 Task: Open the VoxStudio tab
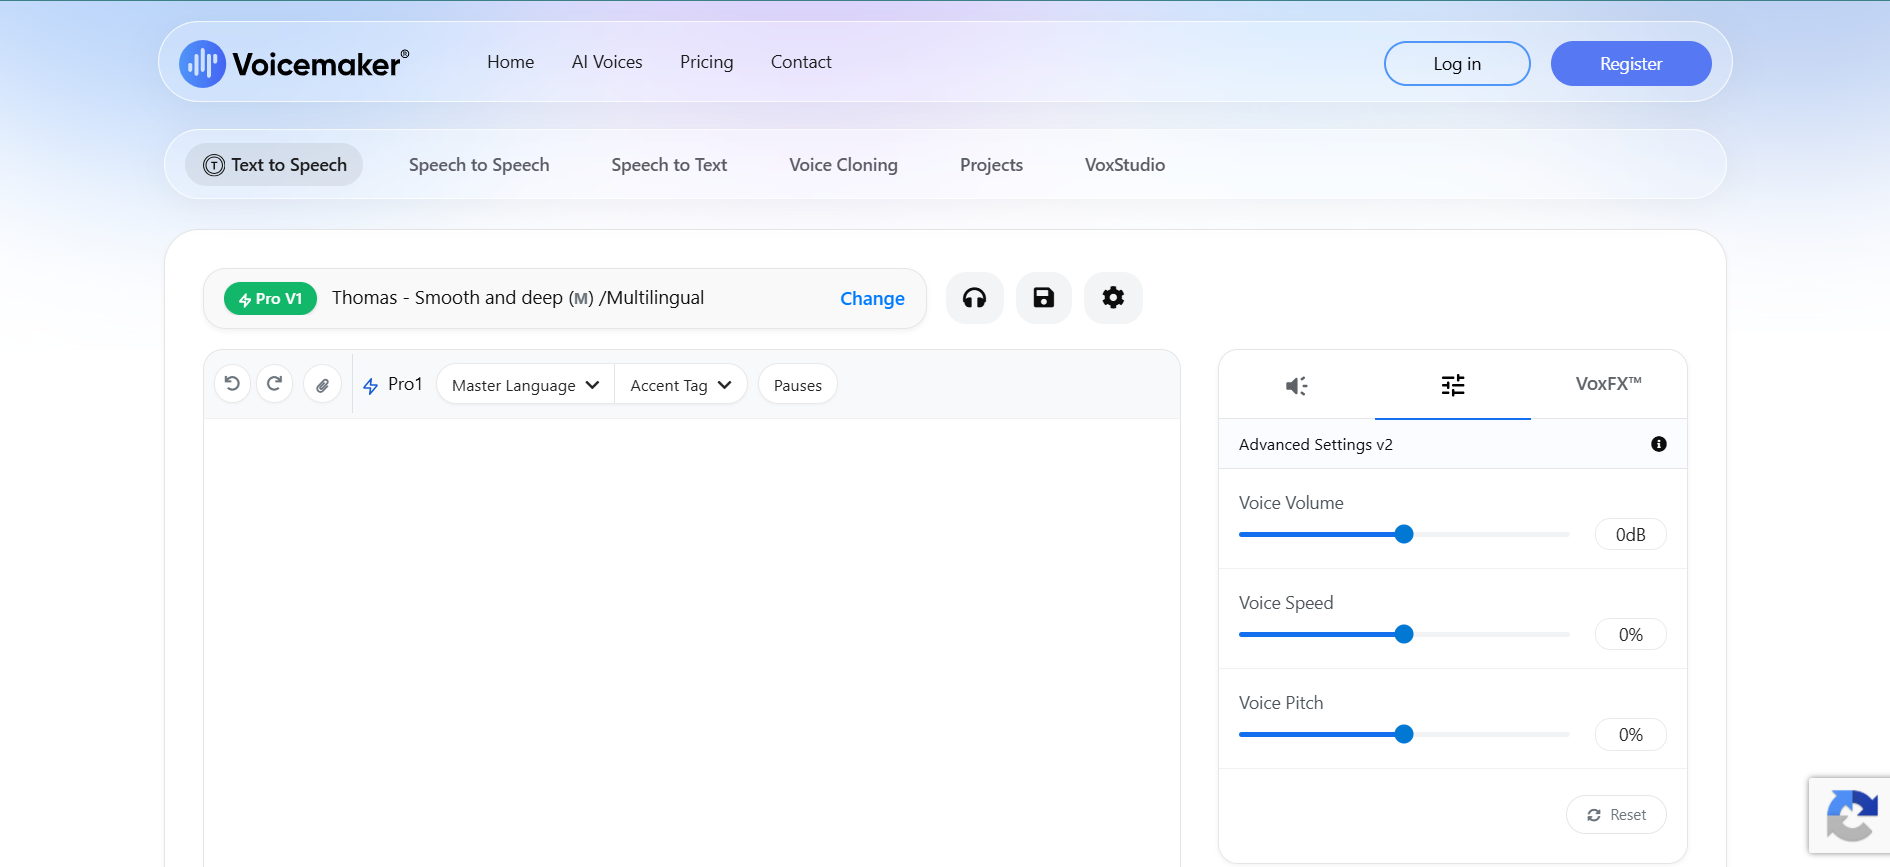point(1125,165)
